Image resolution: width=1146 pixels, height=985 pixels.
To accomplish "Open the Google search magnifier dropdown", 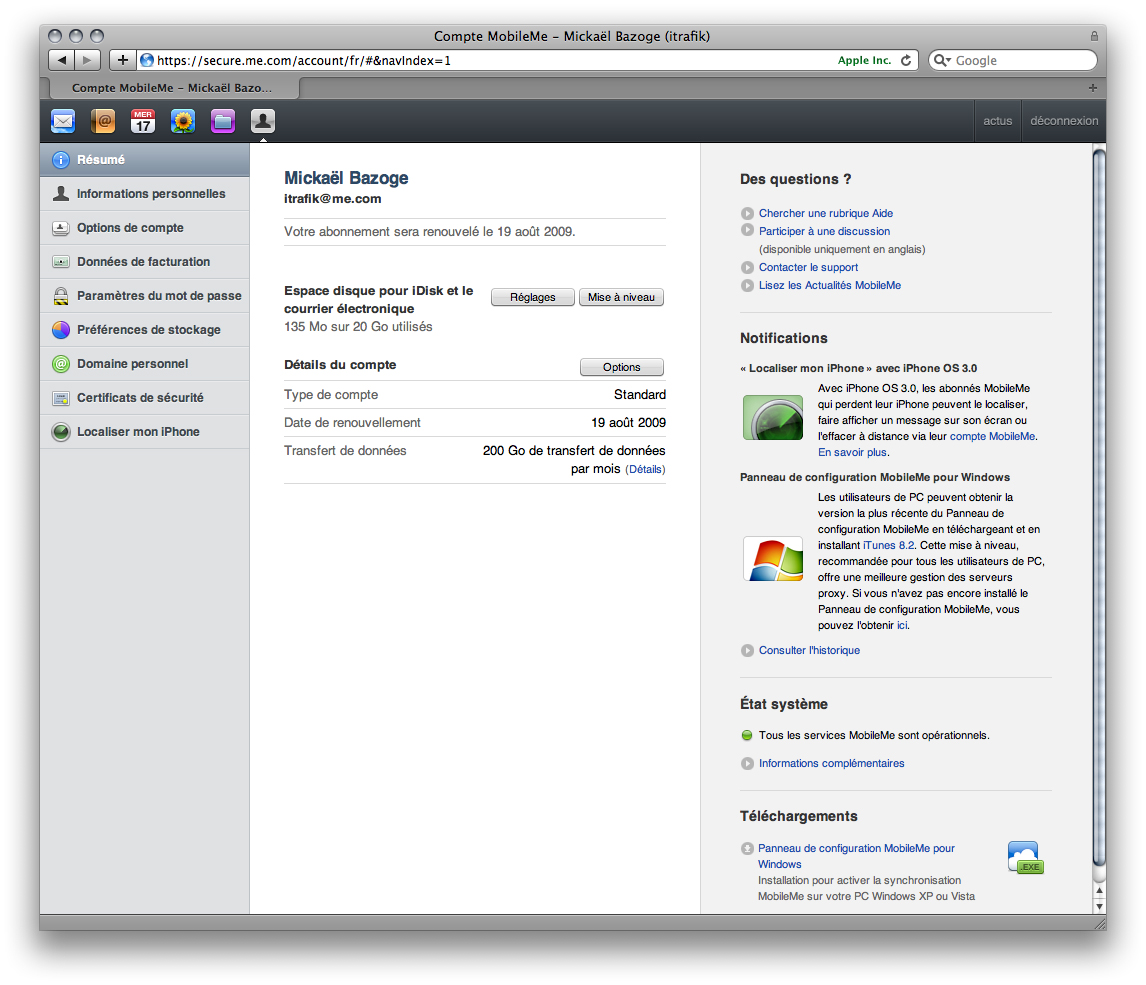I will 942,61.
